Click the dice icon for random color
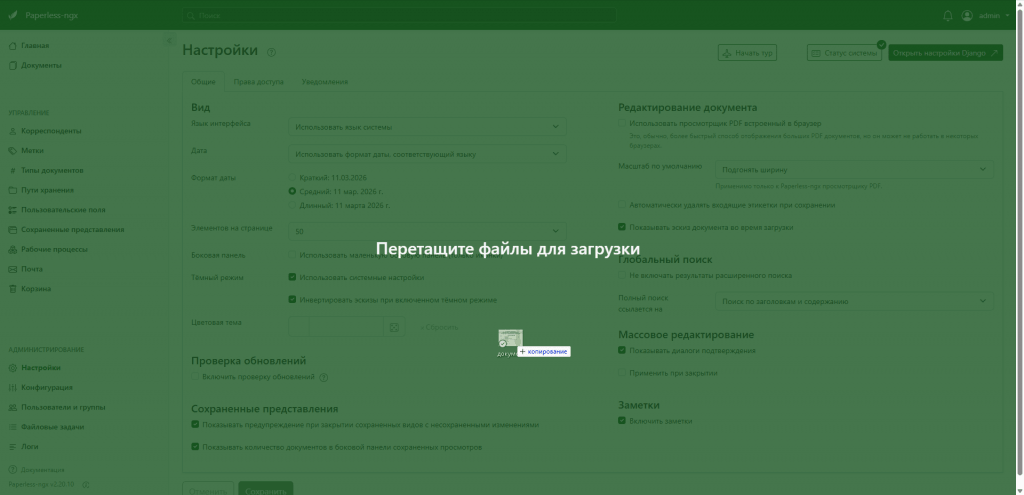1024x495 pixels. tap(394, 327)
